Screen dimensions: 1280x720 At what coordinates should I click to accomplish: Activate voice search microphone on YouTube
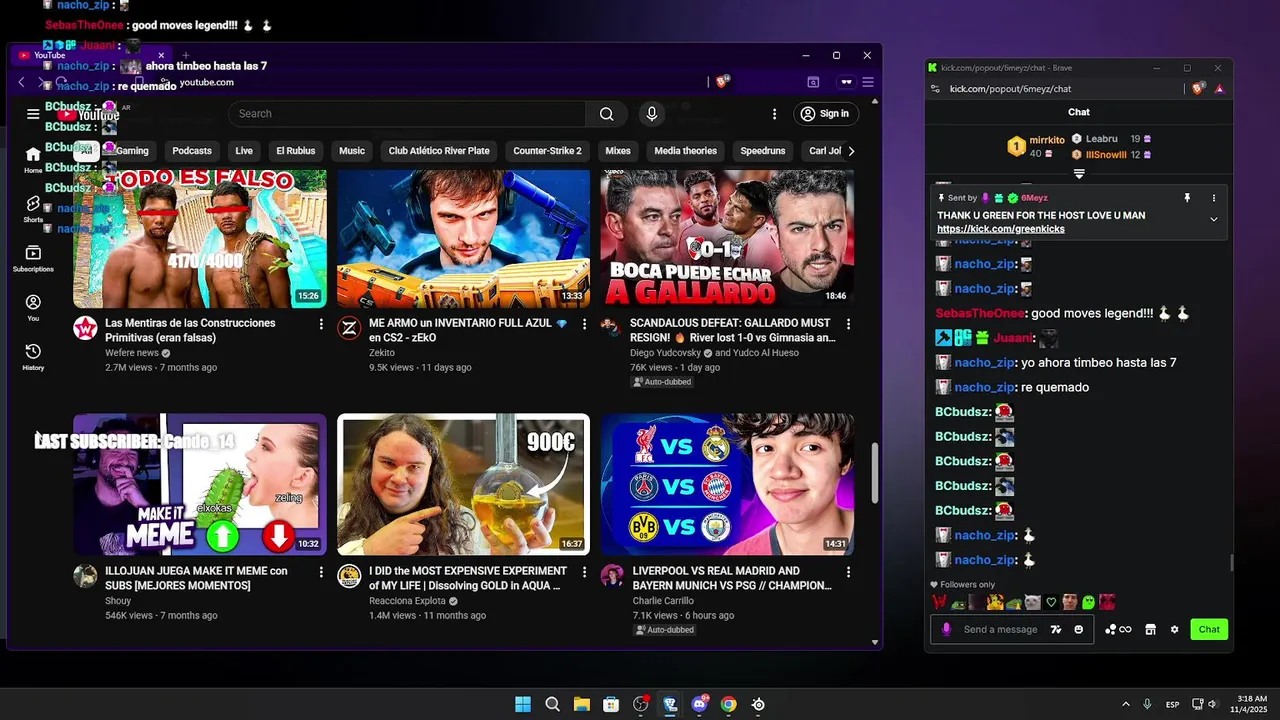point(652,114)
